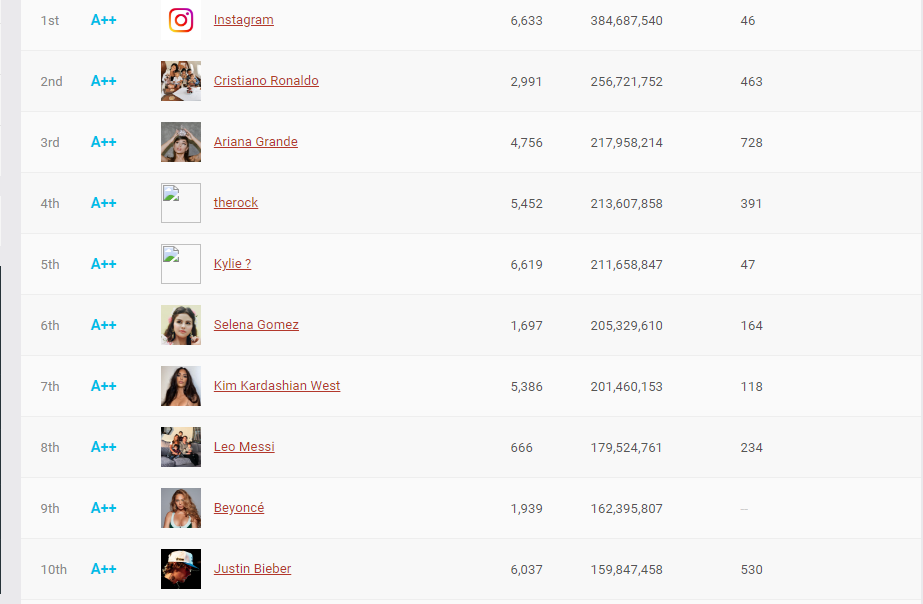Image resolution: width=923 pixels, height=604 pixels.
Task: Click Kim Kardashian West's profile photo
Action: [x=181, y=386]
